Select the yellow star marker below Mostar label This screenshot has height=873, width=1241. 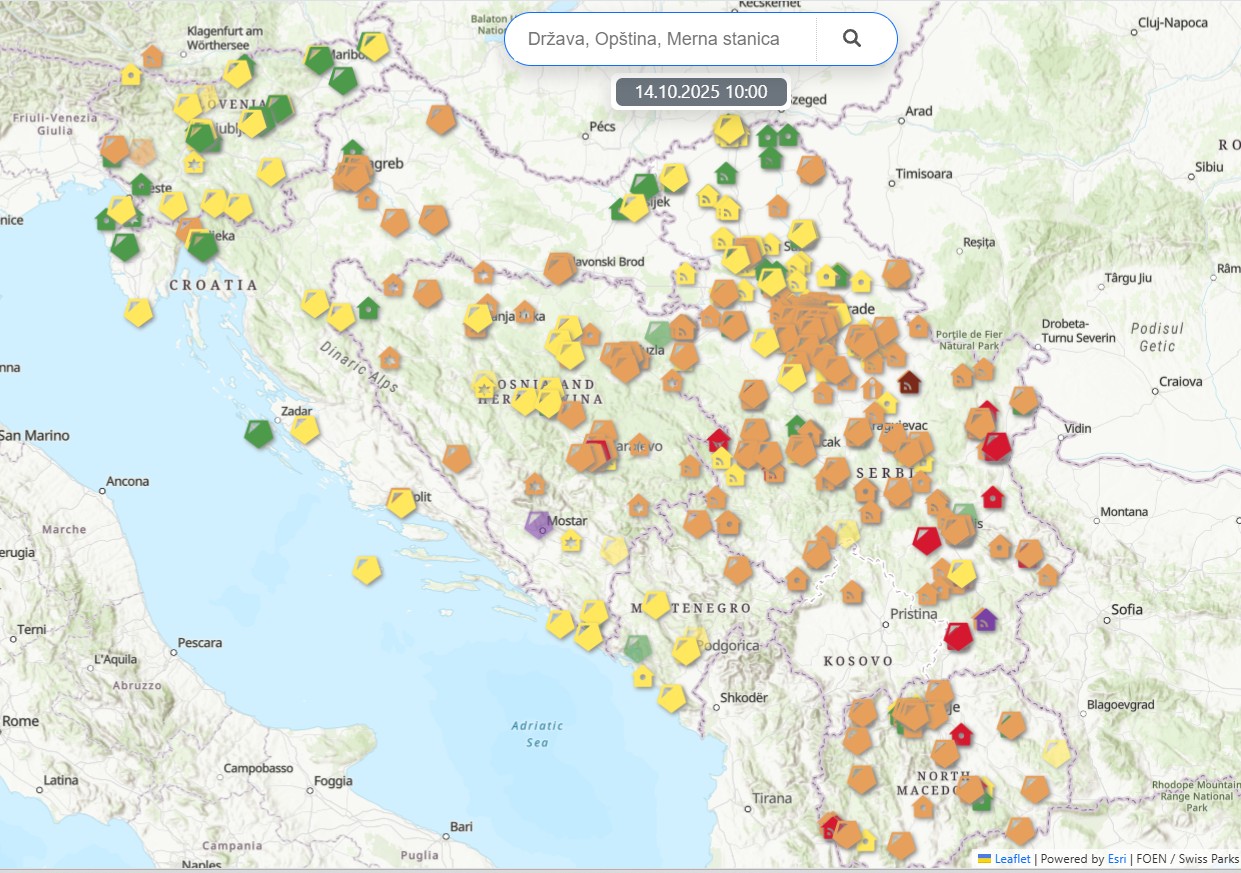click(571, 542)
